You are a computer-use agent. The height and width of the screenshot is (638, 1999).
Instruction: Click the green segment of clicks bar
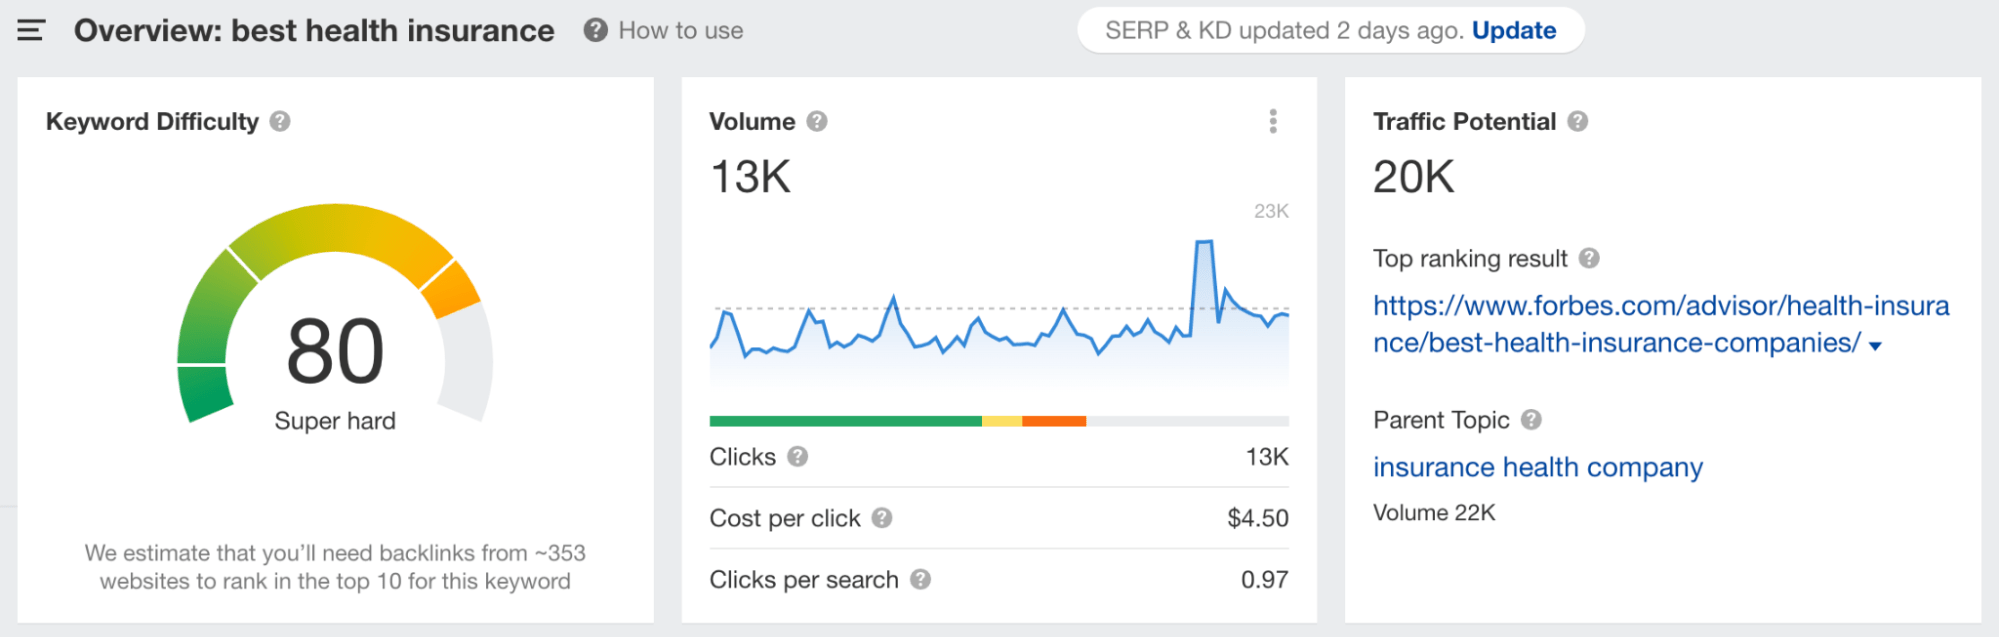pos(845,421)
